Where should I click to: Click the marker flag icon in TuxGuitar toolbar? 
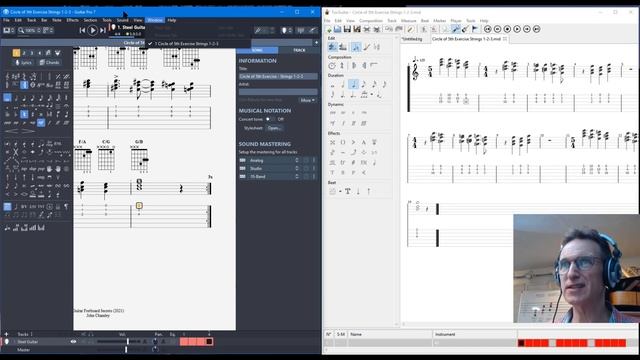tap(475, 29)
